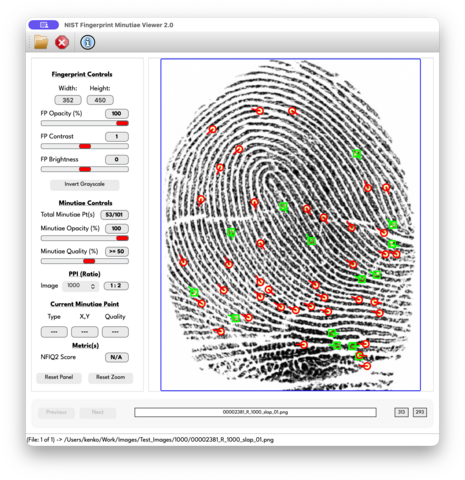Click the purple window badge icon
The image size is (465, 480).
(44, 25)
